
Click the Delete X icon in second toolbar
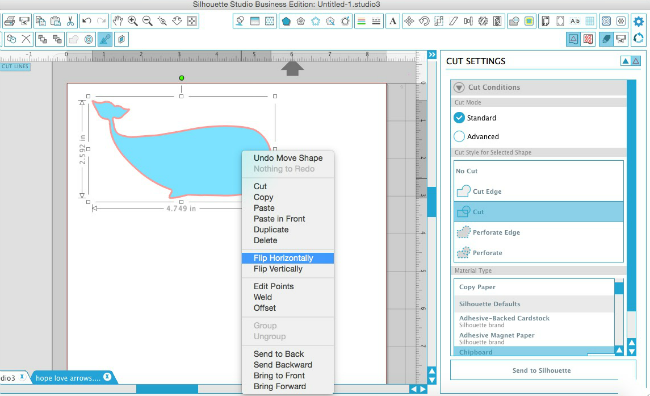[26, 39]
